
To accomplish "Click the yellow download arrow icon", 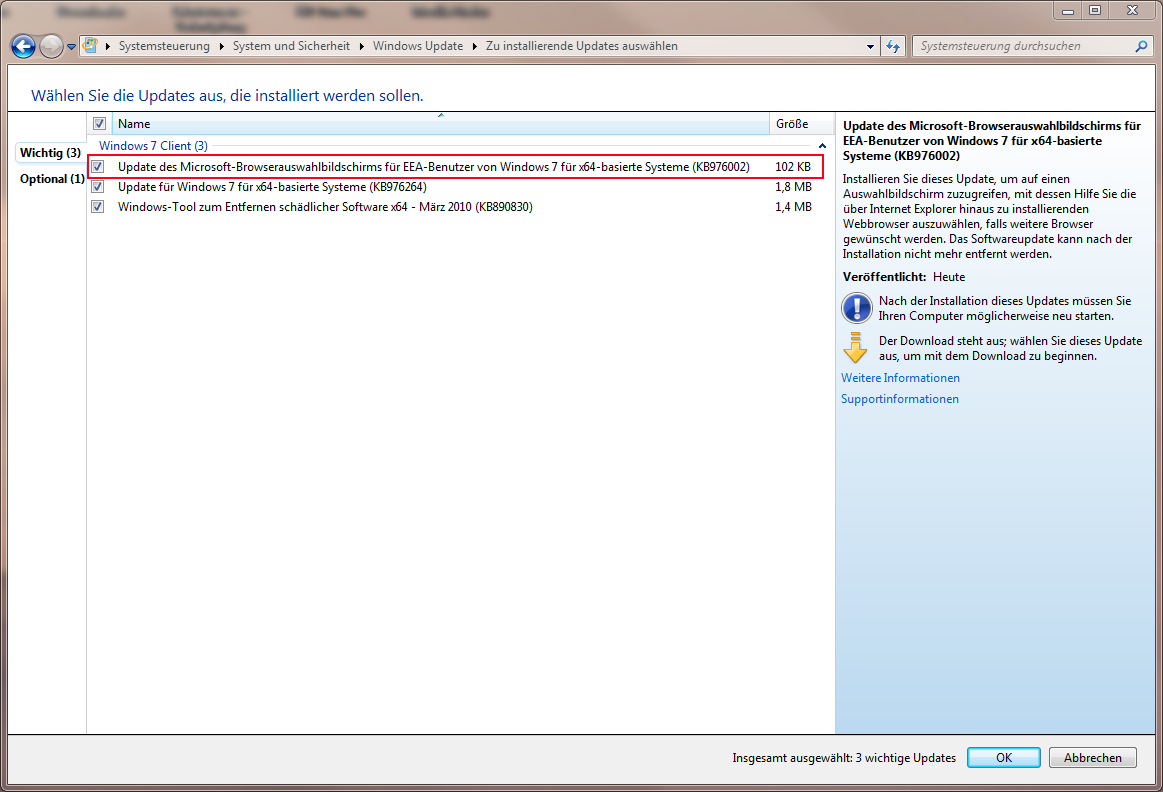I will (855, 348).
